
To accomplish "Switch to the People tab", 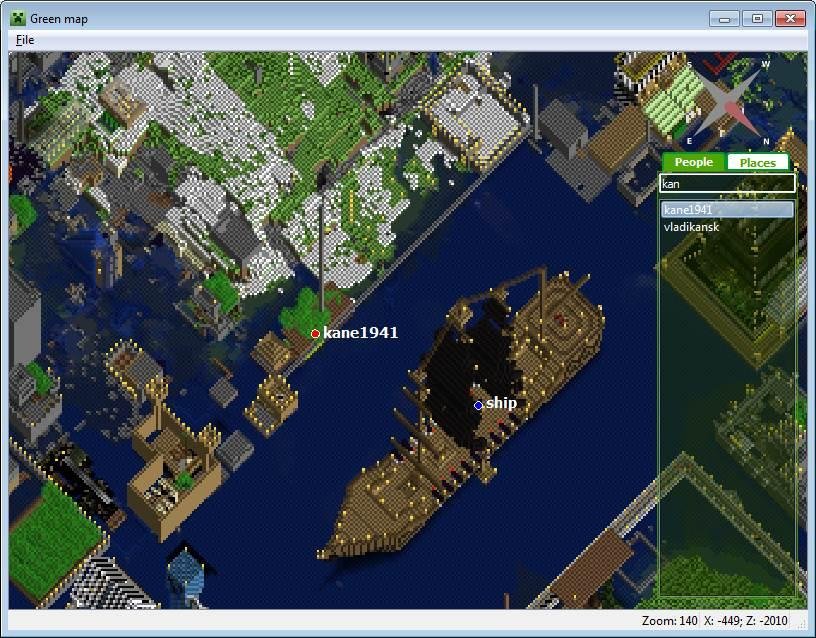I will tap(693, 162).
